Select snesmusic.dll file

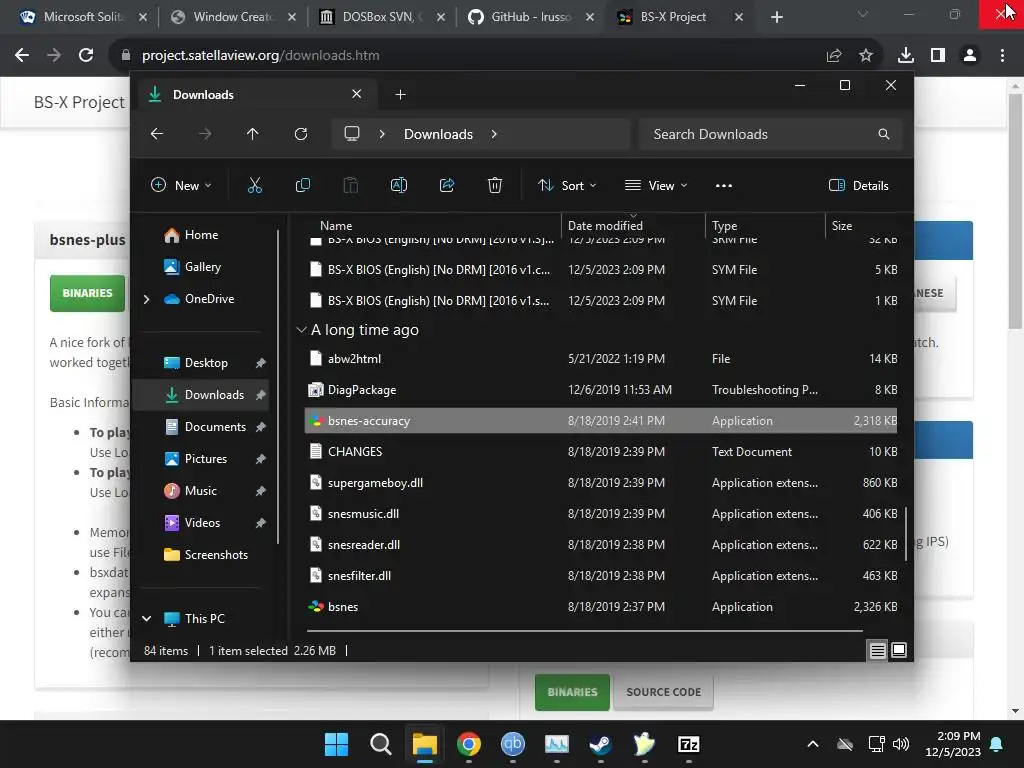click(601, 514)
